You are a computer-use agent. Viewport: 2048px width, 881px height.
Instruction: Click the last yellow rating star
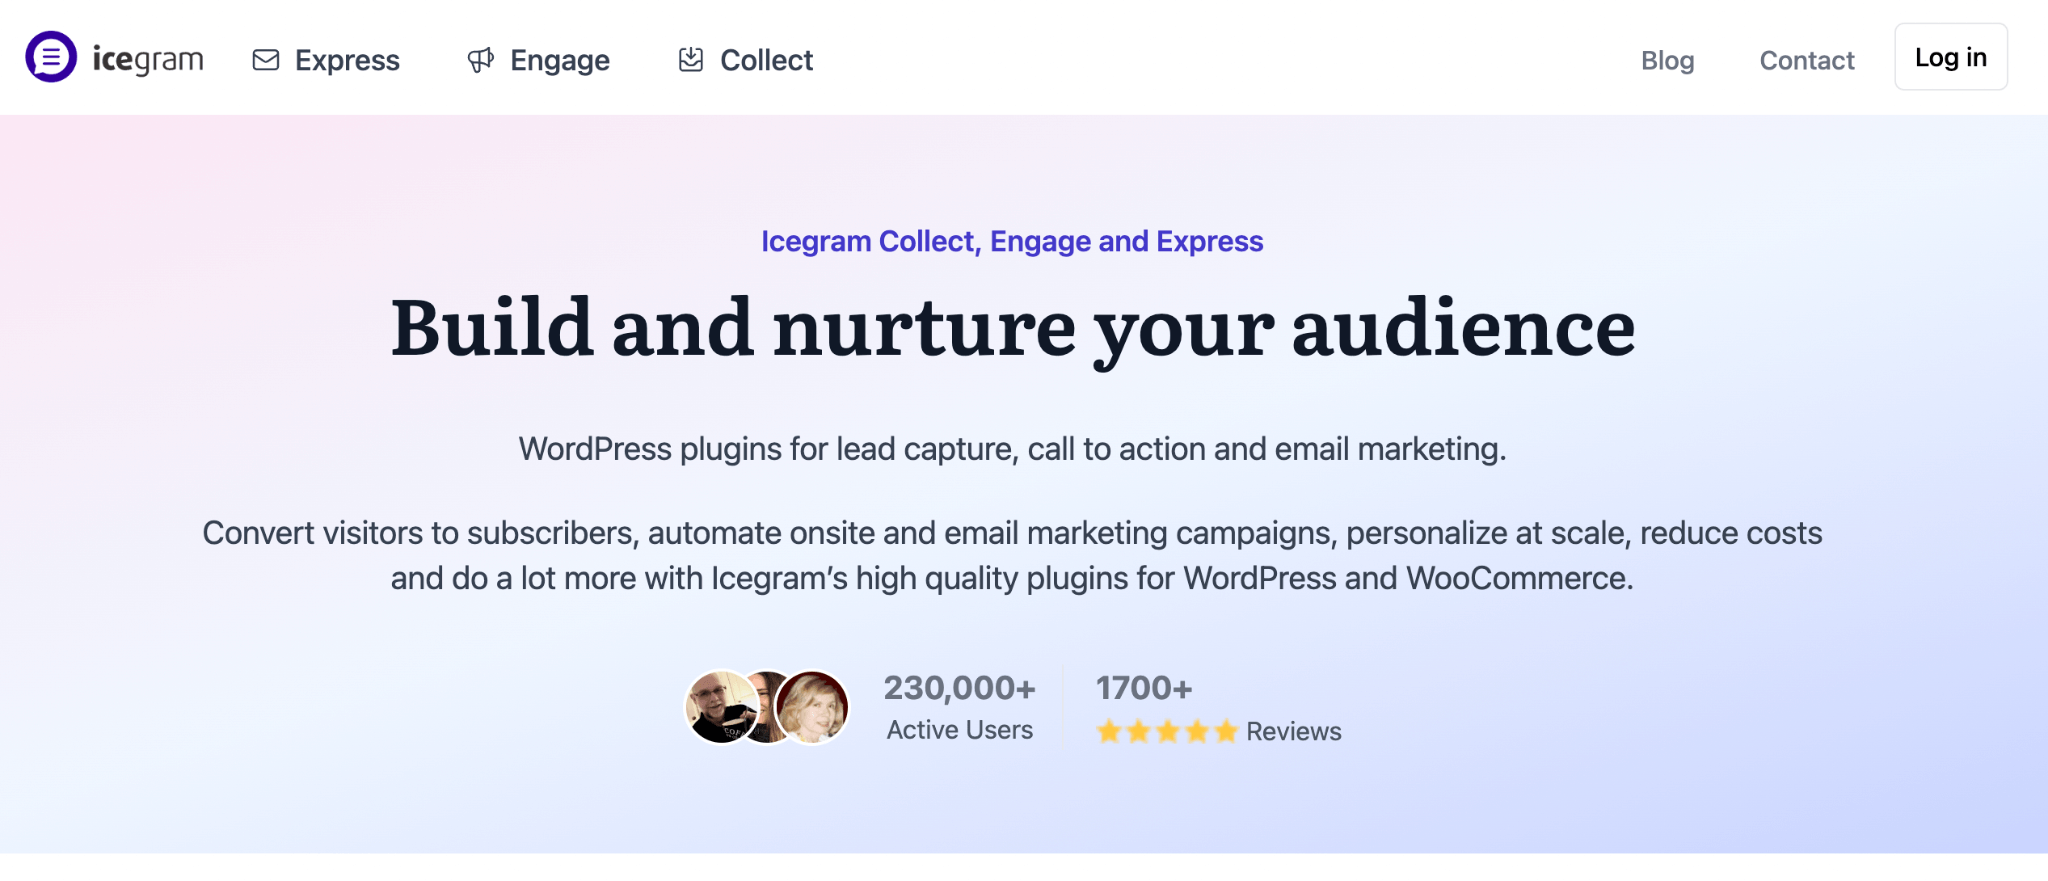1229,731
